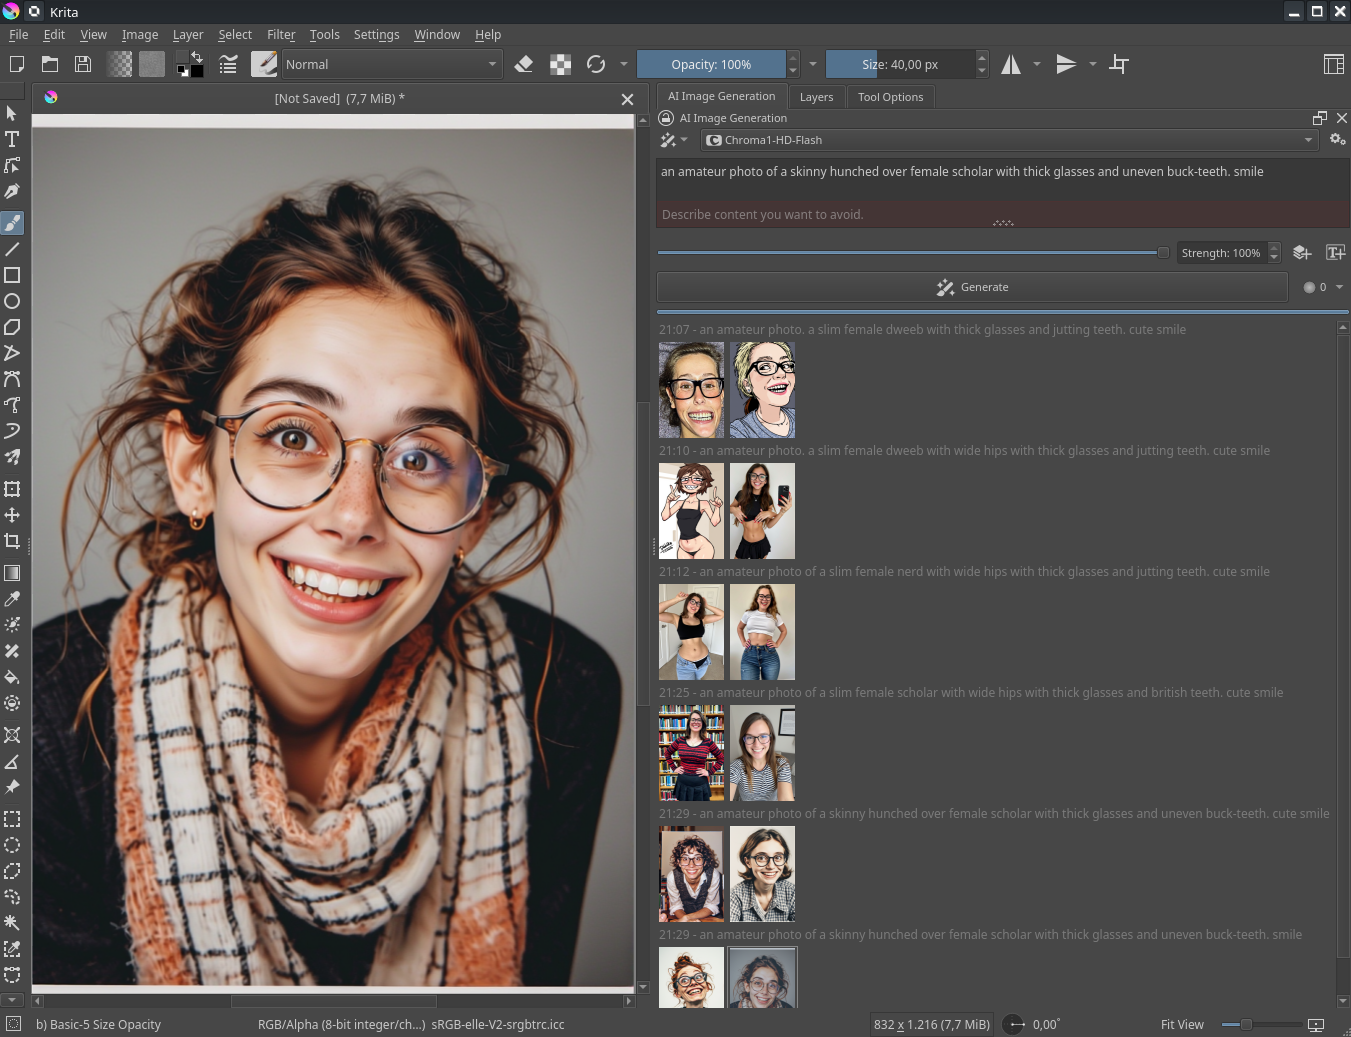Open the Filter menu

pos(280,34)
